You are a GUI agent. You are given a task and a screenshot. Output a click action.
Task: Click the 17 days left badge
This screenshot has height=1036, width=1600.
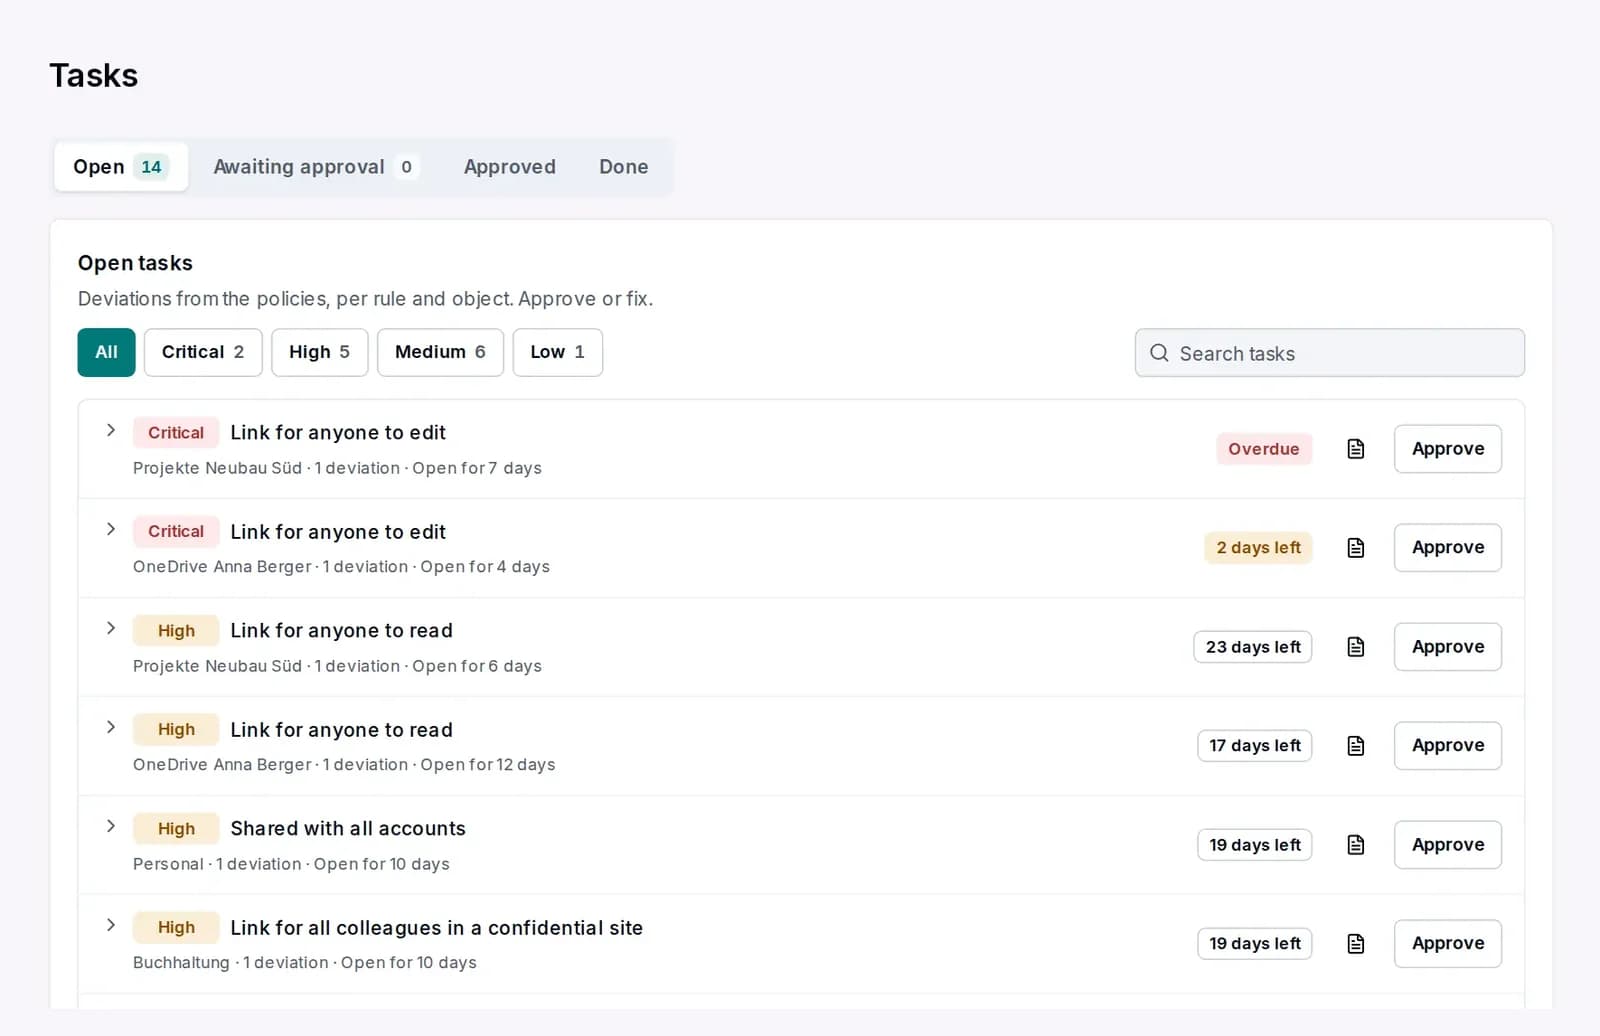tap(1255, 746)
